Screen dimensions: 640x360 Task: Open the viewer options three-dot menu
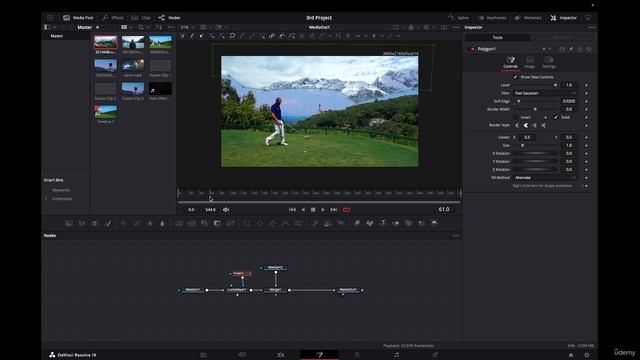click(x=456, y=27)
